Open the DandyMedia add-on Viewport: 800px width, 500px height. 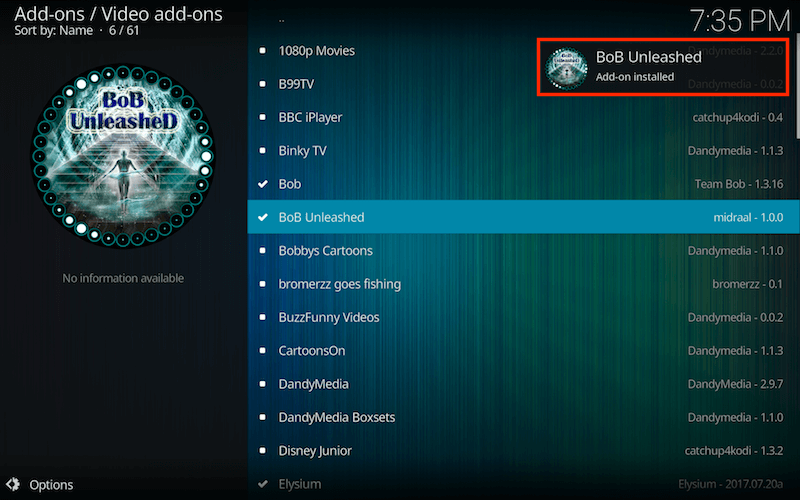coord(523,384)
